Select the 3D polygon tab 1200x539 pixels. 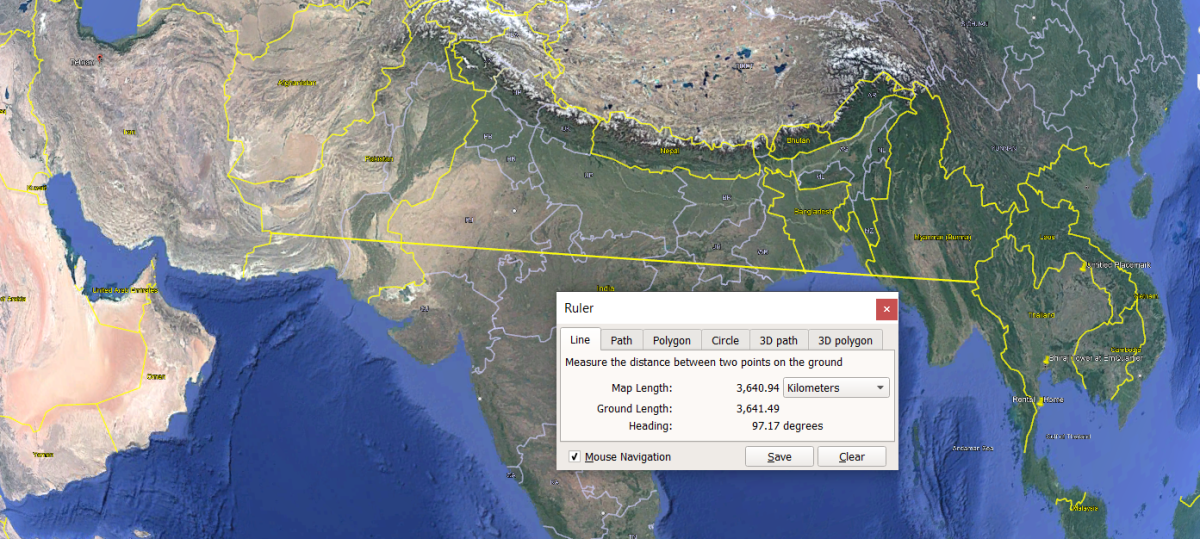pos(845,341)
